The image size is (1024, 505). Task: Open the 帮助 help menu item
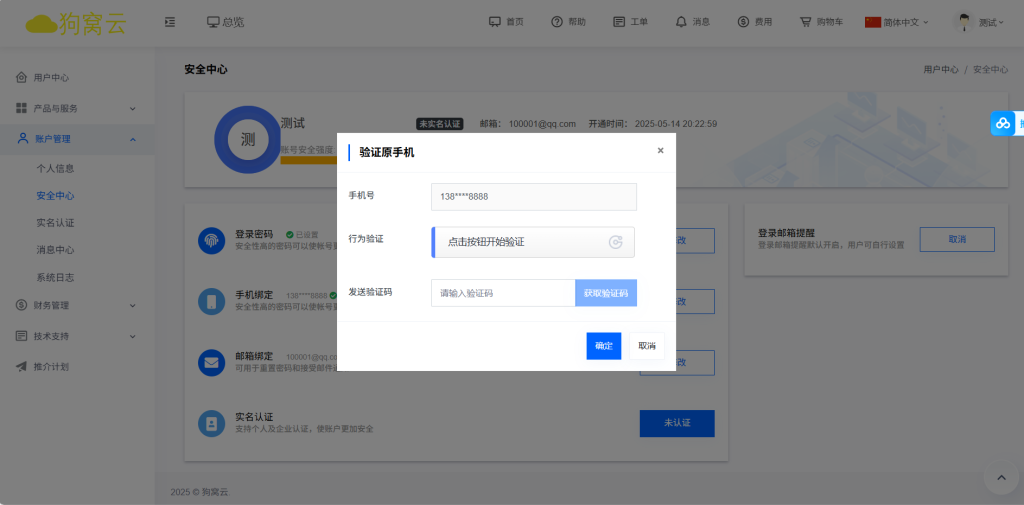pyautogui.click(x=568, y=22)
